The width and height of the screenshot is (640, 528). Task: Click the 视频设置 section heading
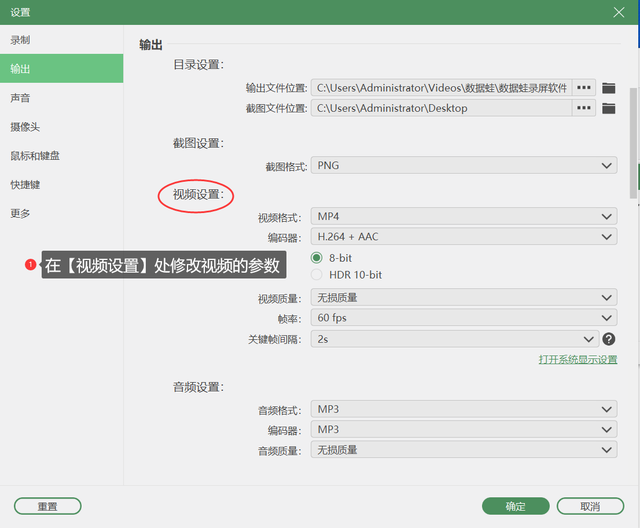point(198,195)
